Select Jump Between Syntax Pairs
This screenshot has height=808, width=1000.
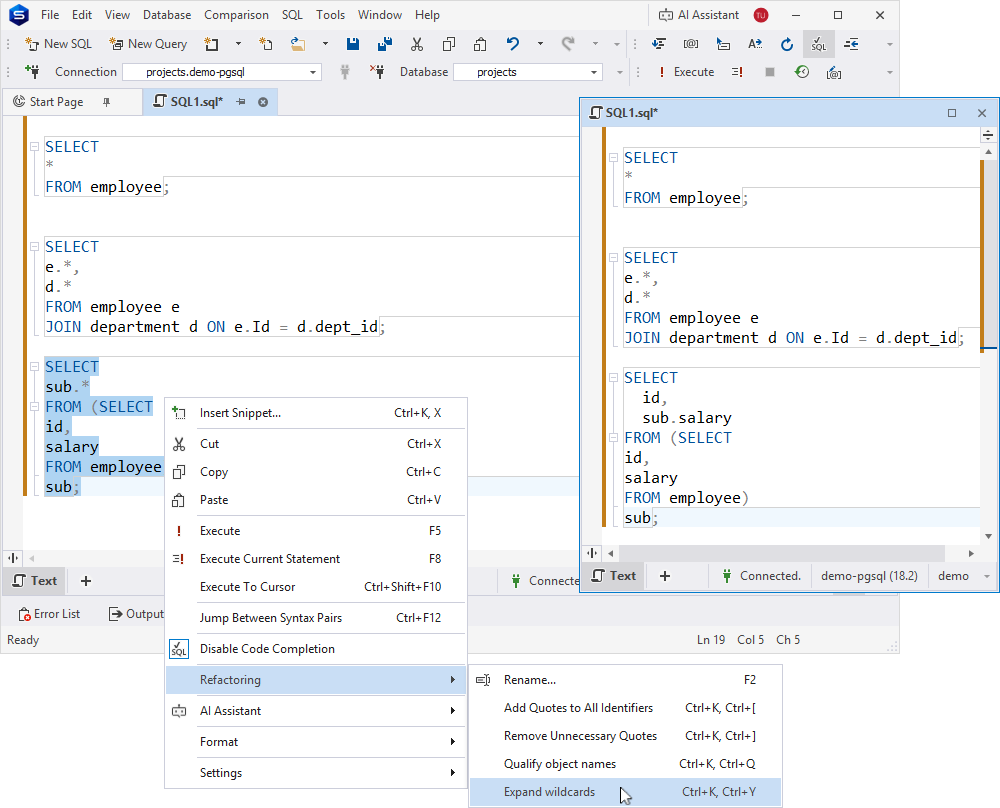point(316,617)
